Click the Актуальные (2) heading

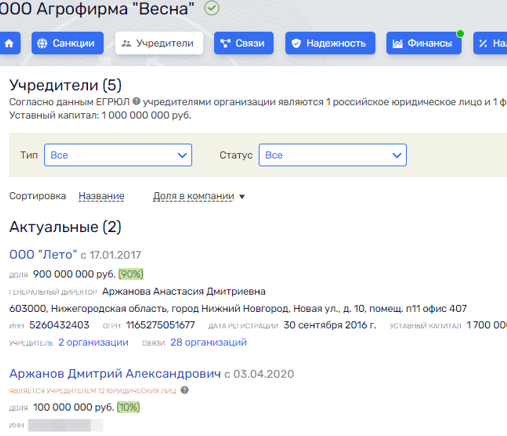click(65, 227)
